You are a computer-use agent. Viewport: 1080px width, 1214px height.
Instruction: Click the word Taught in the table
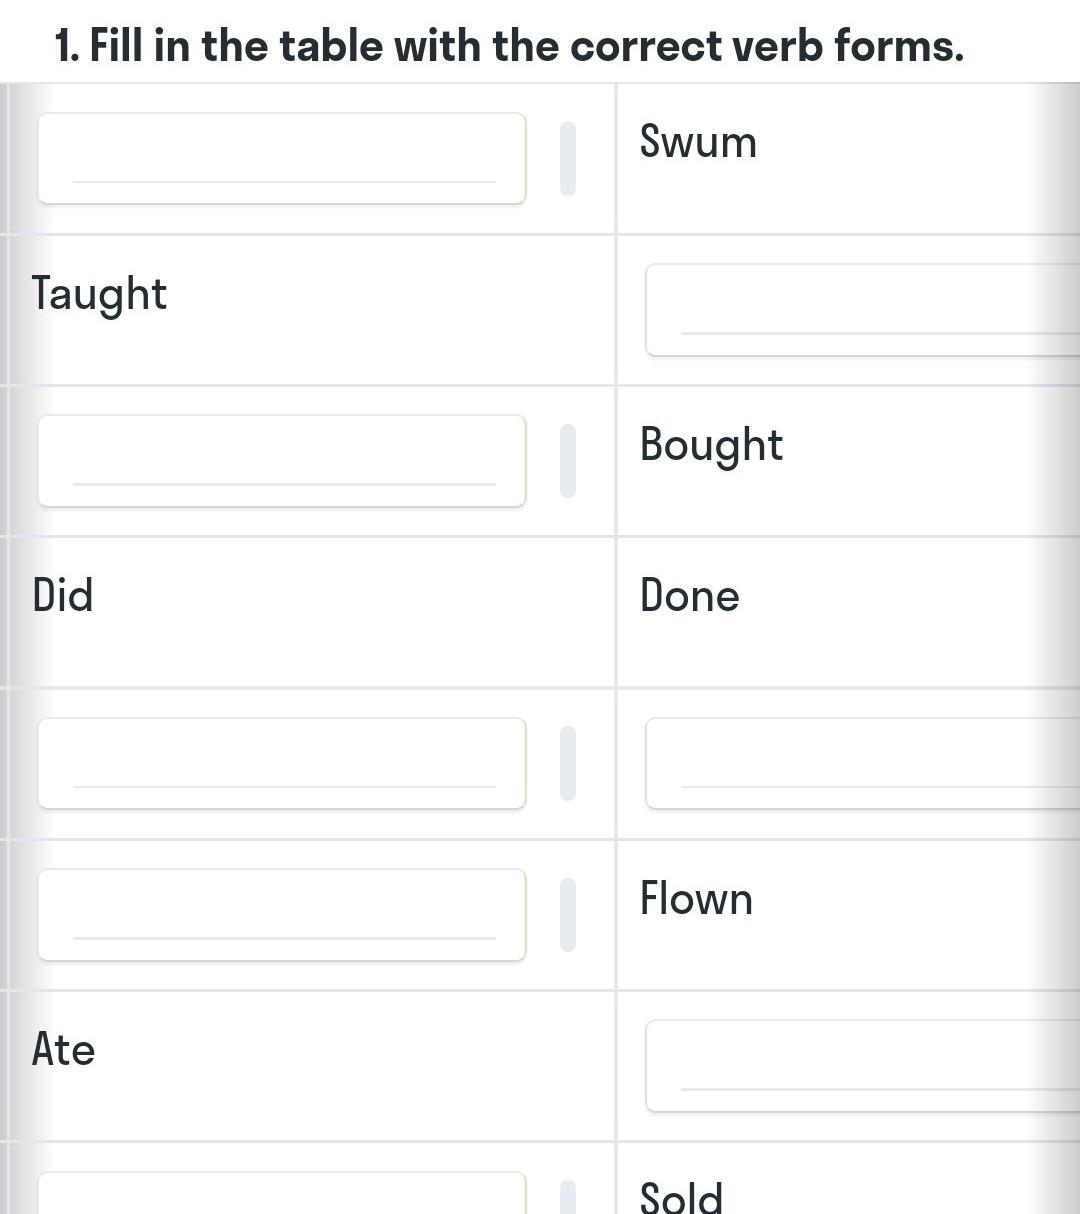pos(99,295)
